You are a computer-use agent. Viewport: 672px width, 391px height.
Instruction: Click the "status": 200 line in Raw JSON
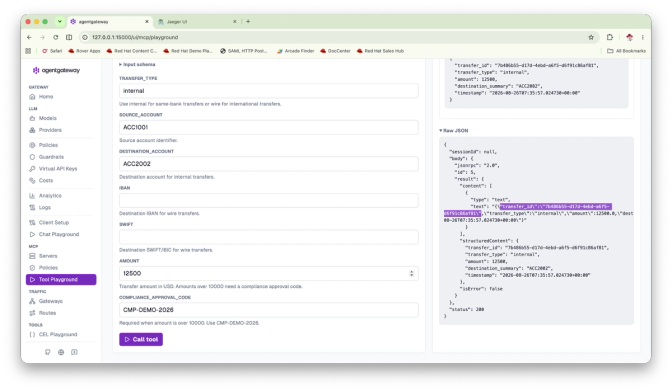(x=466, y=310)
